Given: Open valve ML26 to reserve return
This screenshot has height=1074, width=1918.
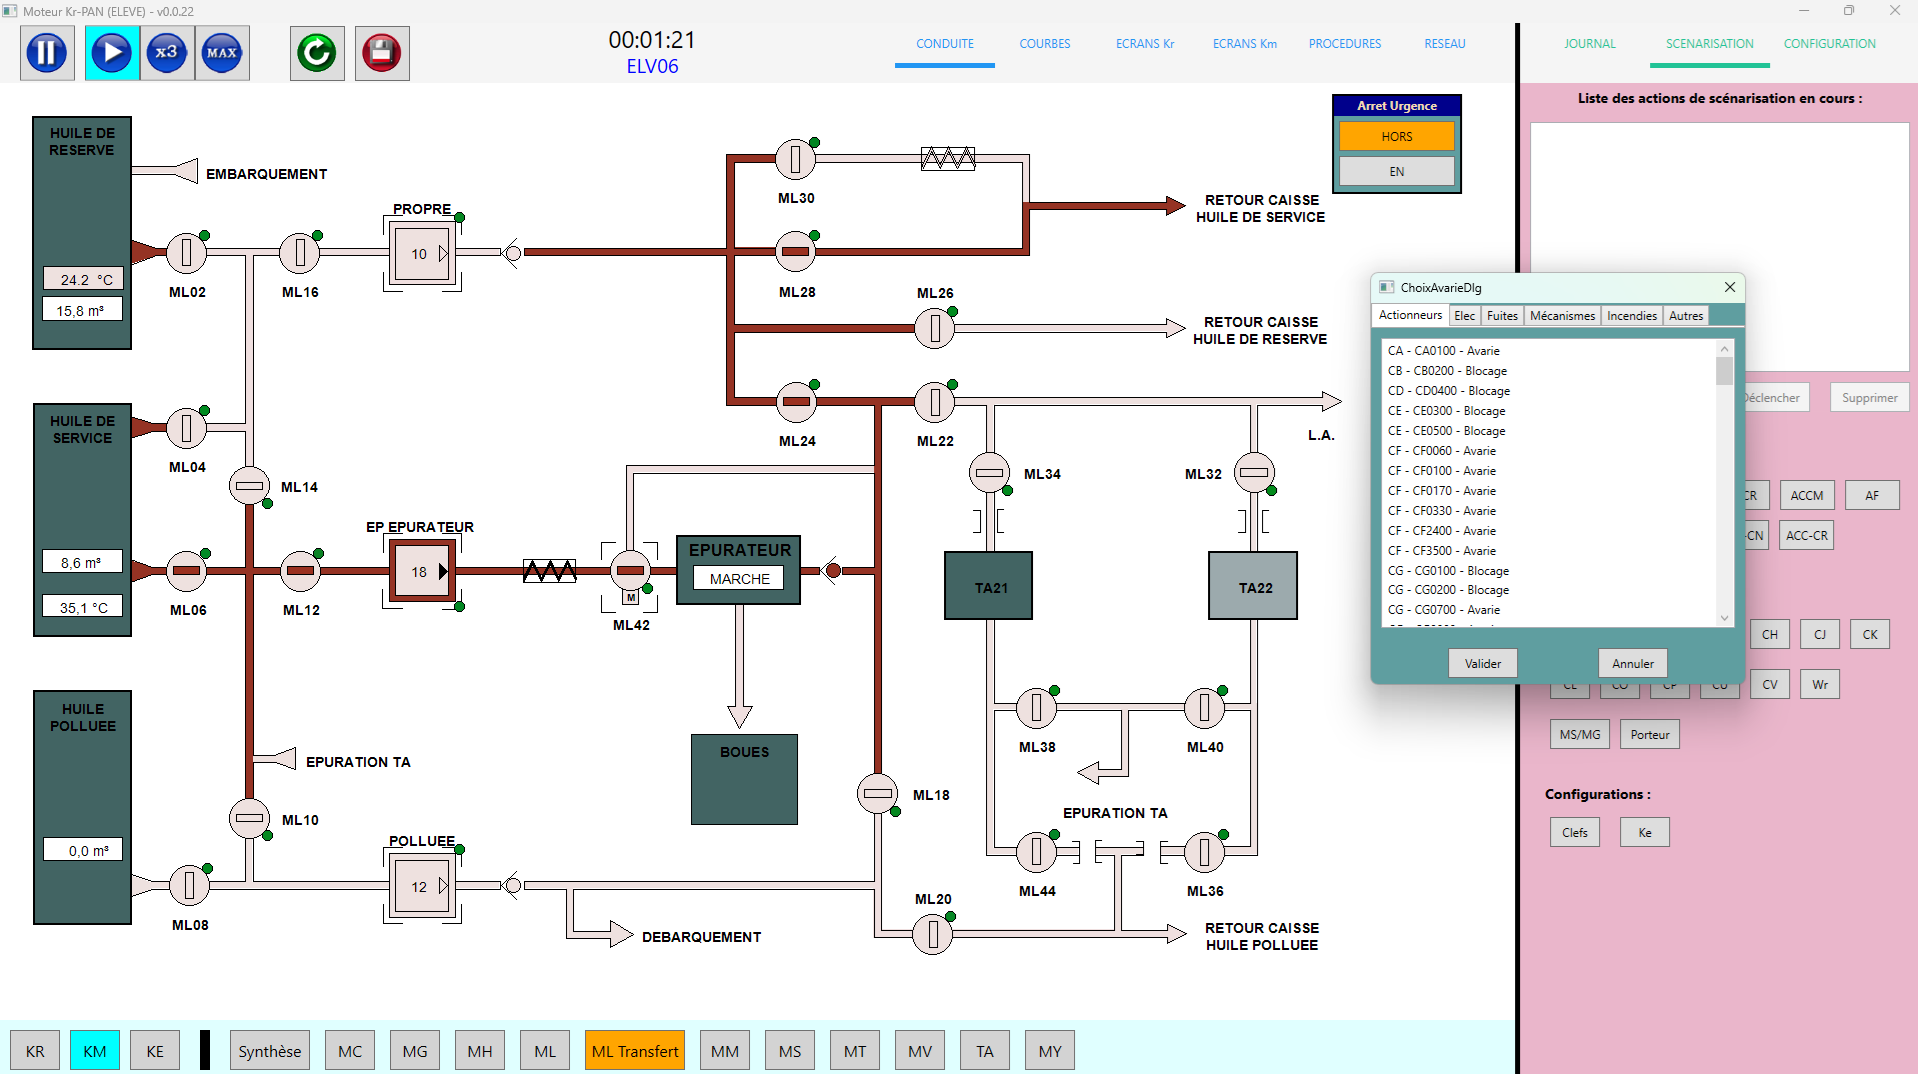Looking at the screenshot, I should coord(934,328).
